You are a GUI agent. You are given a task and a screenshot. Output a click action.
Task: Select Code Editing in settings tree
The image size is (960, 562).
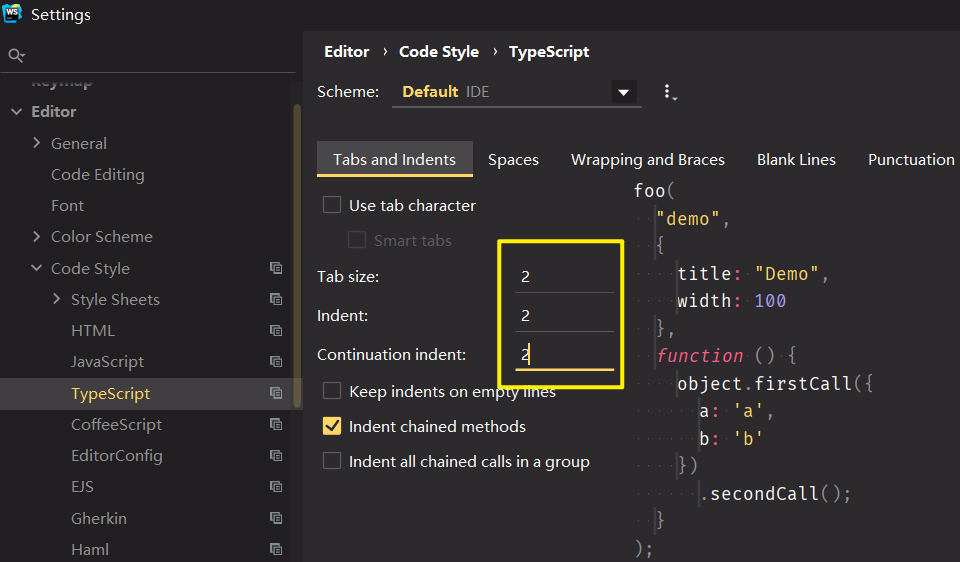pyautogui.click(x=98, y=174)
